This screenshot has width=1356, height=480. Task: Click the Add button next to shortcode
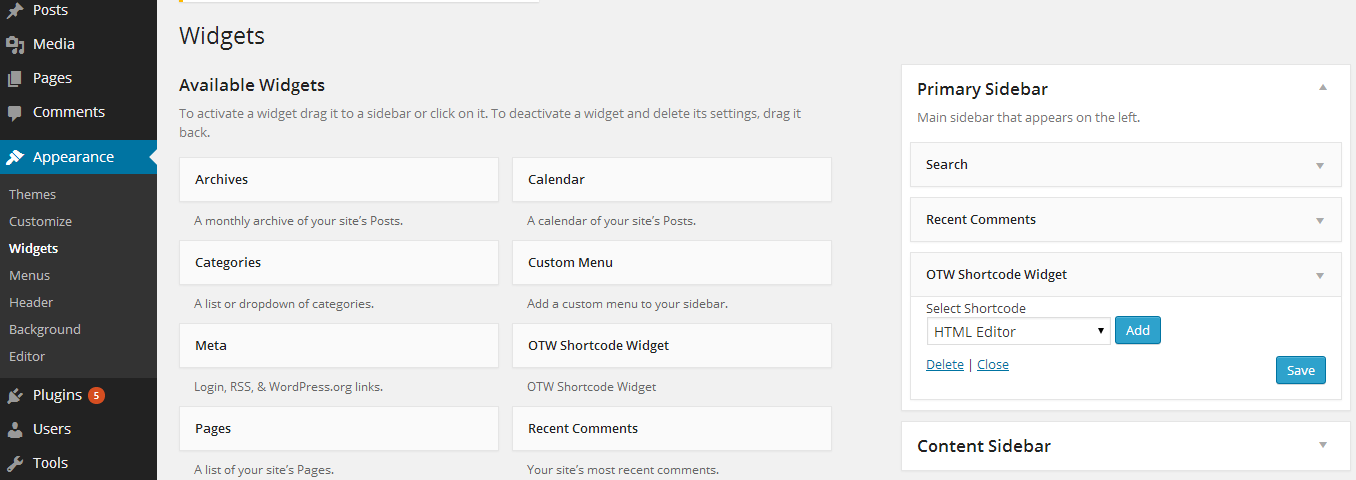pos(1138,331)
